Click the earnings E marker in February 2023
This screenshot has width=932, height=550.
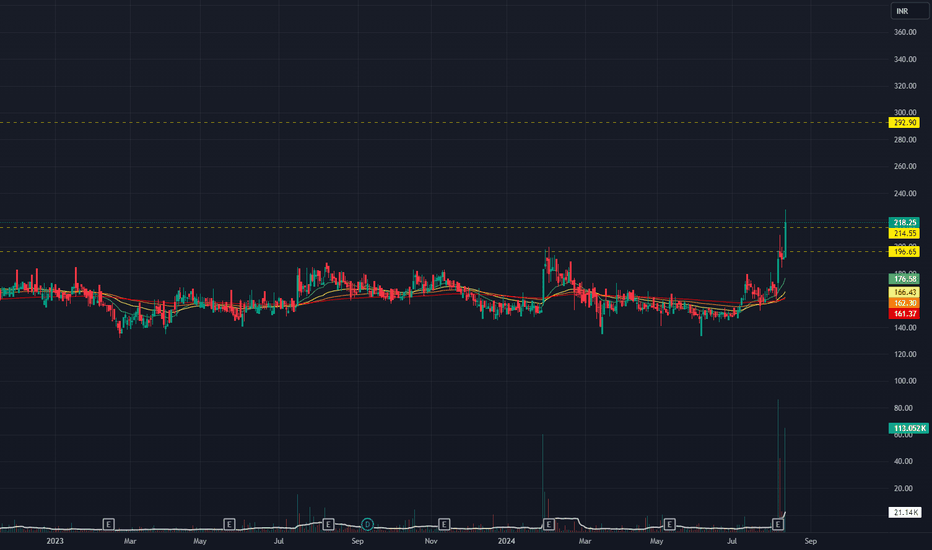click(x=108, y=524)
